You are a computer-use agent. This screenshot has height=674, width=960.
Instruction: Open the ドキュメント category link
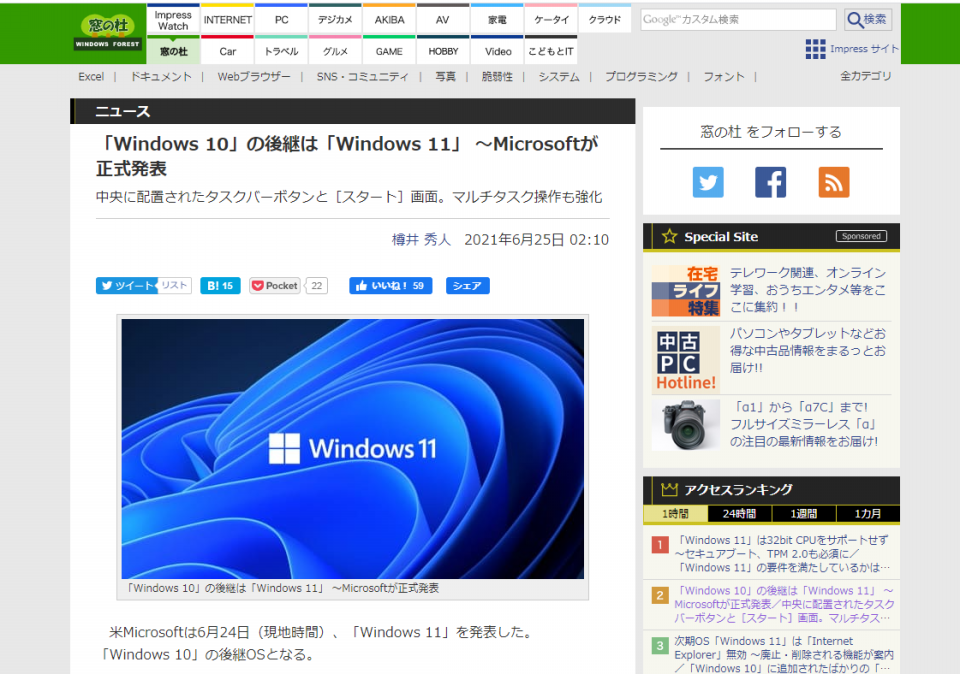(161, 77)
